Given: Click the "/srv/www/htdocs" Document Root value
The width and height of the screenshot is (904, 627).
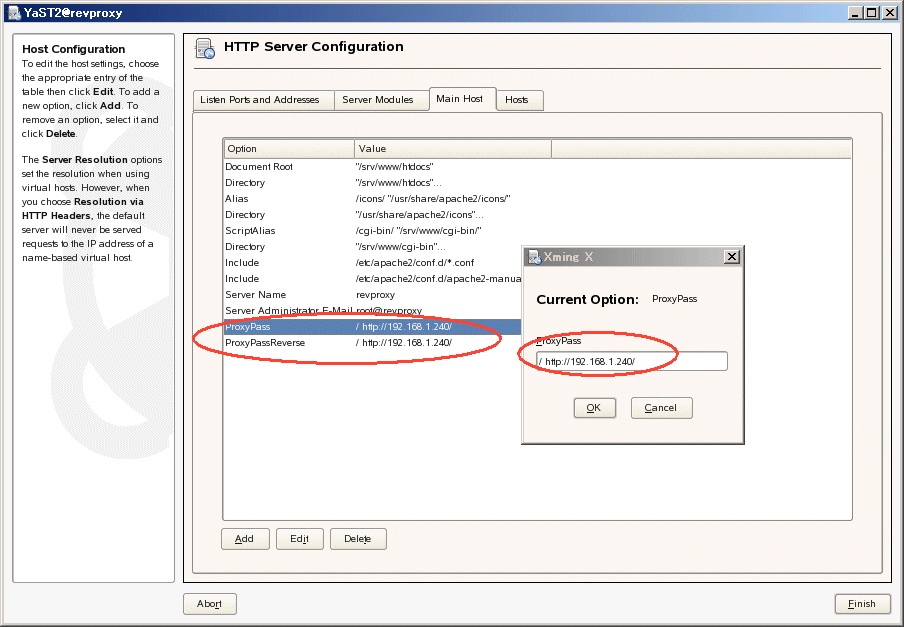Looking at the screenshot, I should pyautogui.click(x=394, y=167).
